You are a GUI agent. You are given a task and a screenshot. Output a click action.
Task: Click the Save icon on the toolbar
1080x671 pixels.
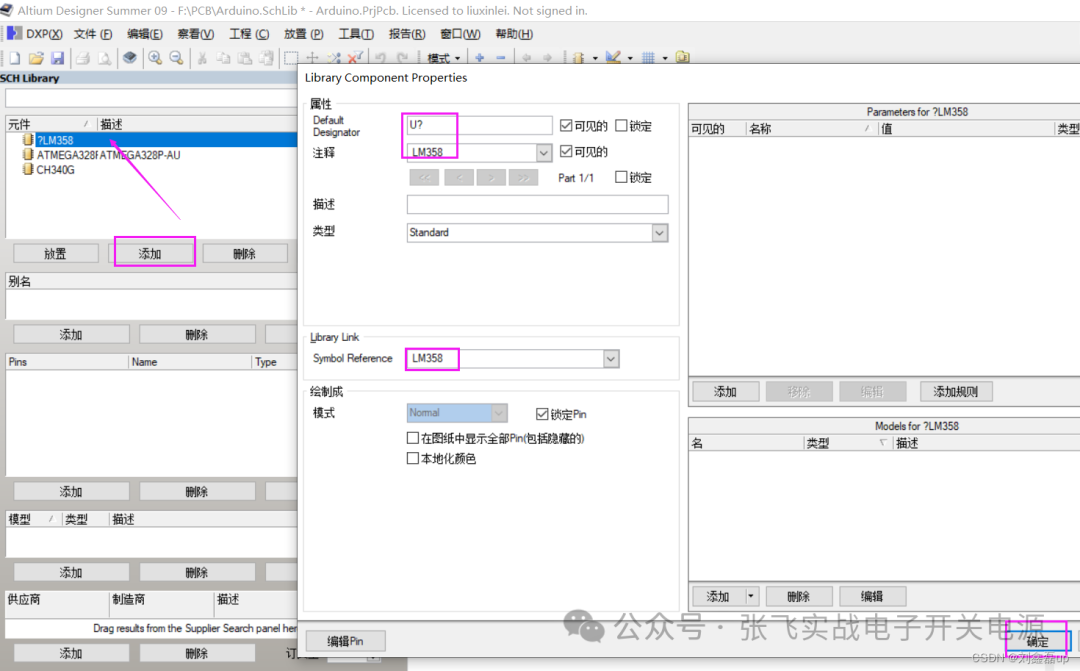click(x=58, y=57)
